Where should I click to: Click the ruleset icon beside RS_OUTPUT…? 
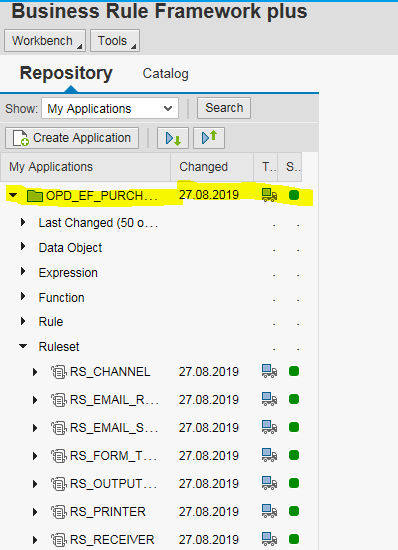click(x=59, y=484)
